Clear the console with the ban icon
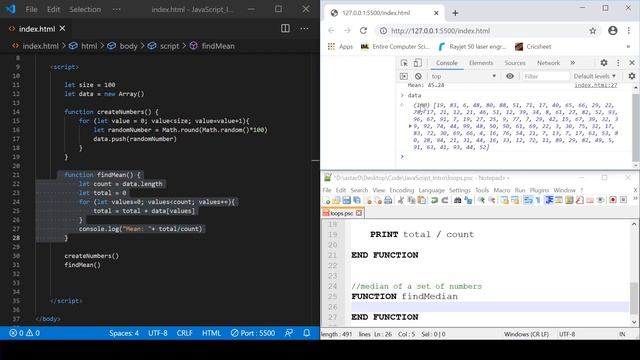Screen dimensions: 640x360 pos(418,76)
